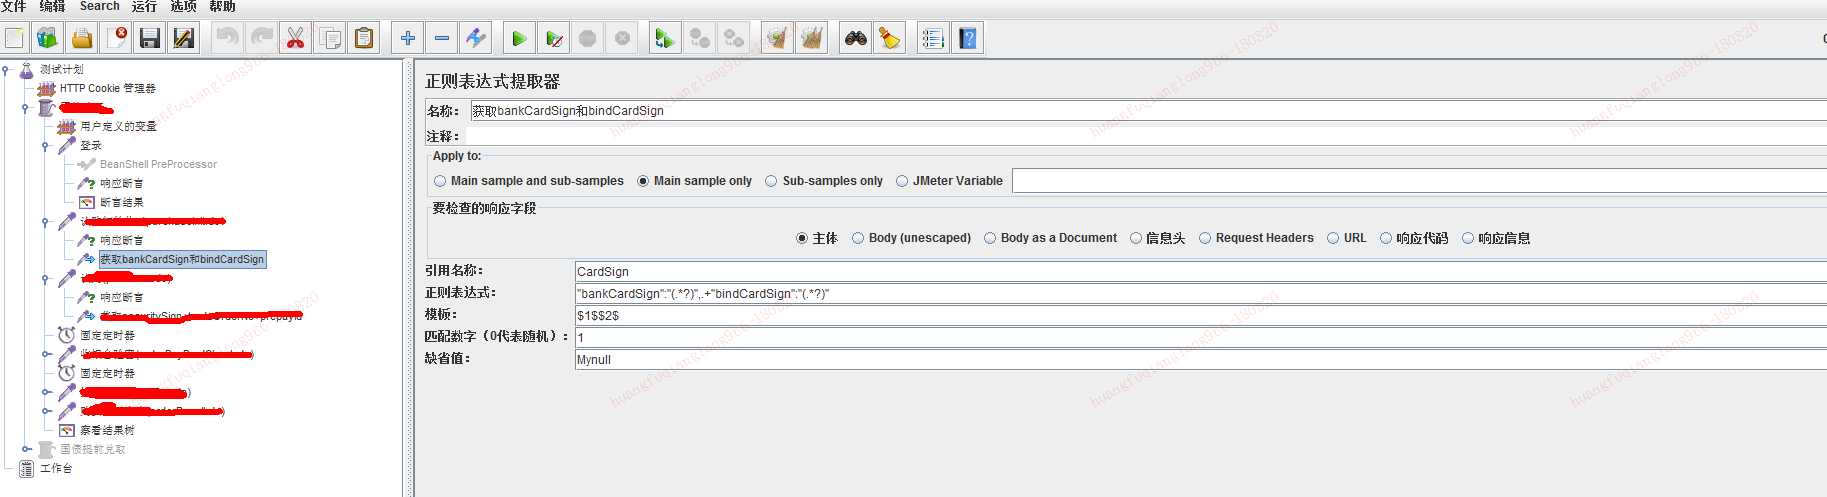The width and height of the screenshot is (1827, 497).
Task: Copy the element using toolbar icon
Action: coord(330,38)
